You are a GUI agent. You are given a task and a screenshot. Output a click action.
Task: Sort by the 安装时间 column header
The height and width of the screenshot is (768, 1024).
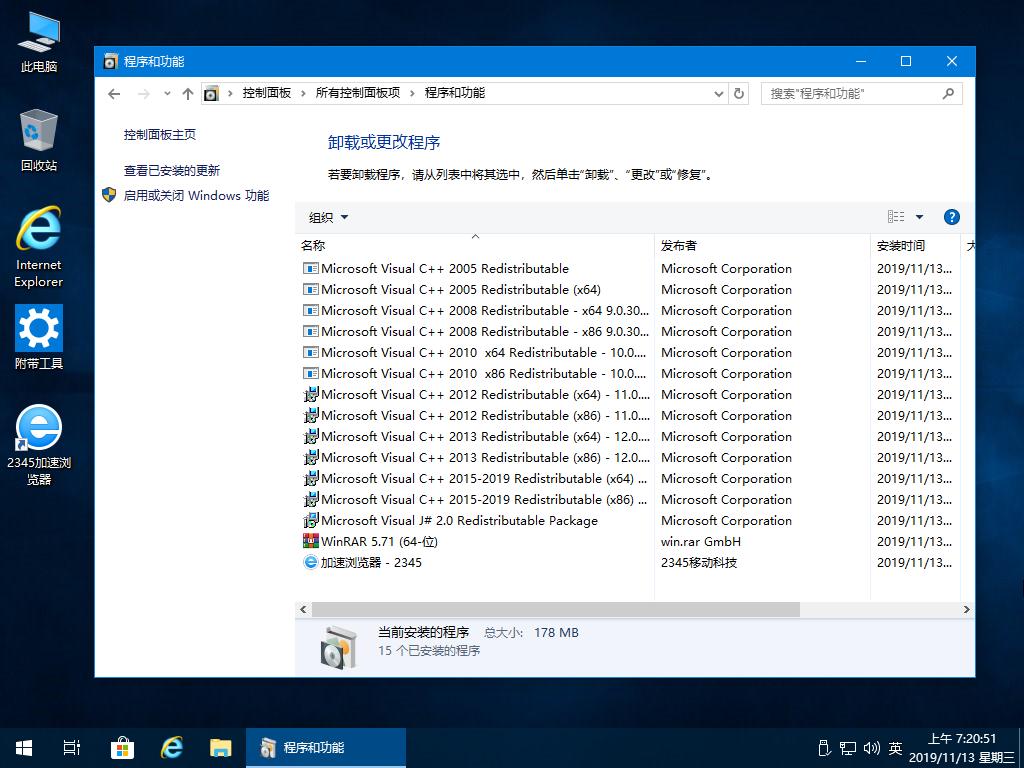tap(915, 246)
